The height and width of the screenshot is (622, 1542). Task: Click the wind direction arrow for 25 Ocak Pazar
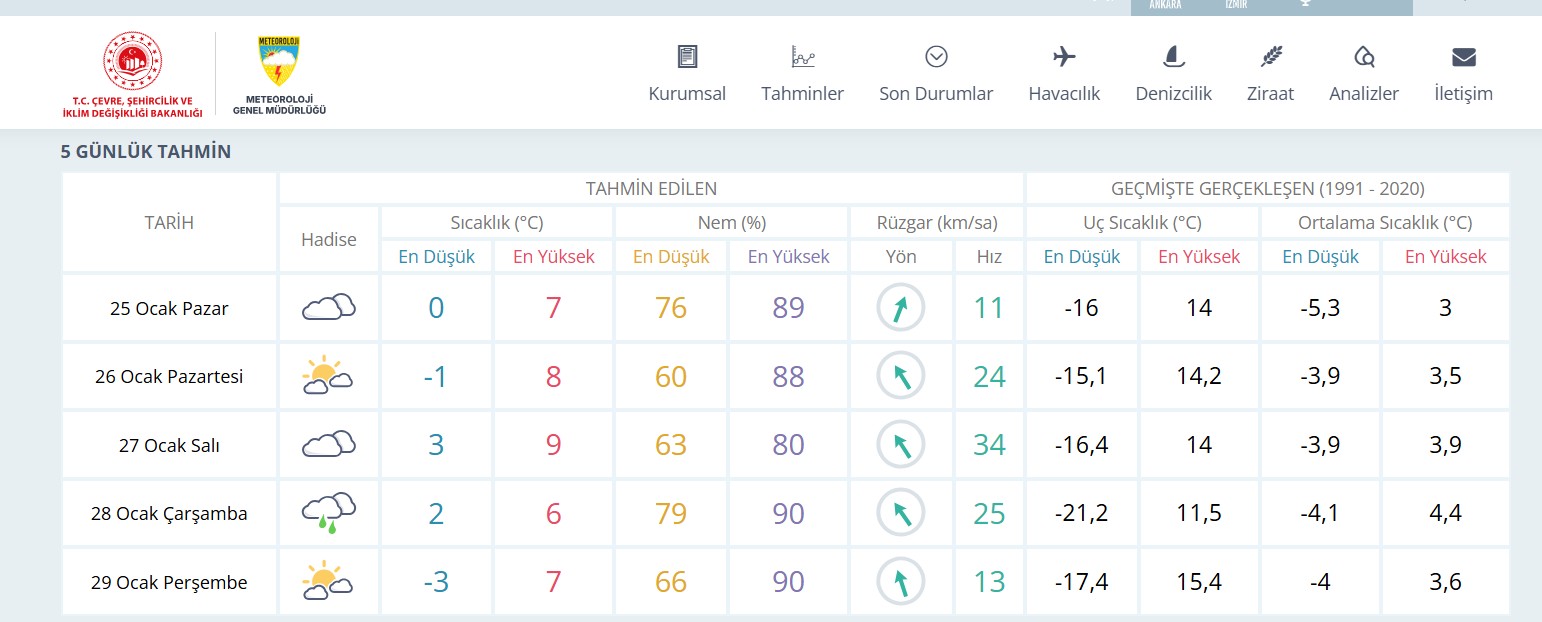click(x=901, y=308)
